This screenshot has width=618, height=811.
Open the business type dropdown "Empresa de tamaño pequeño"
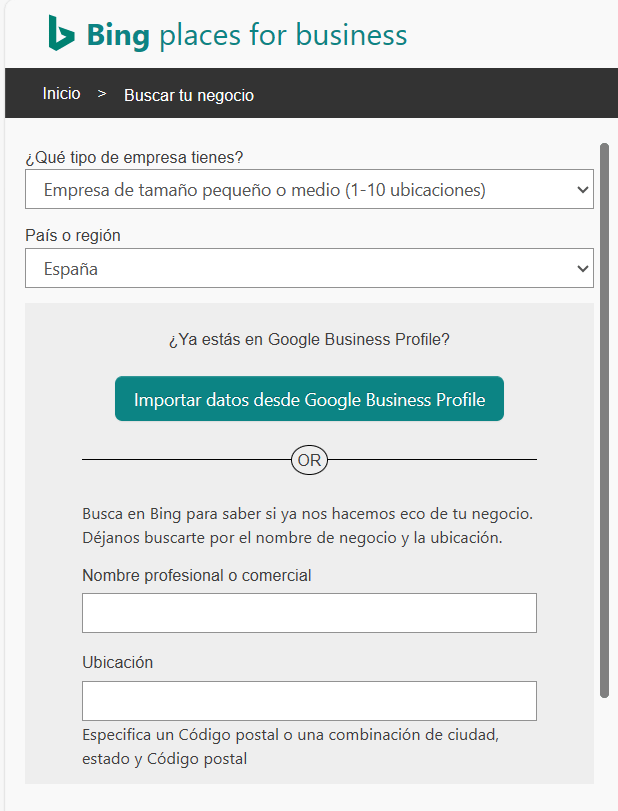(309, 189)
